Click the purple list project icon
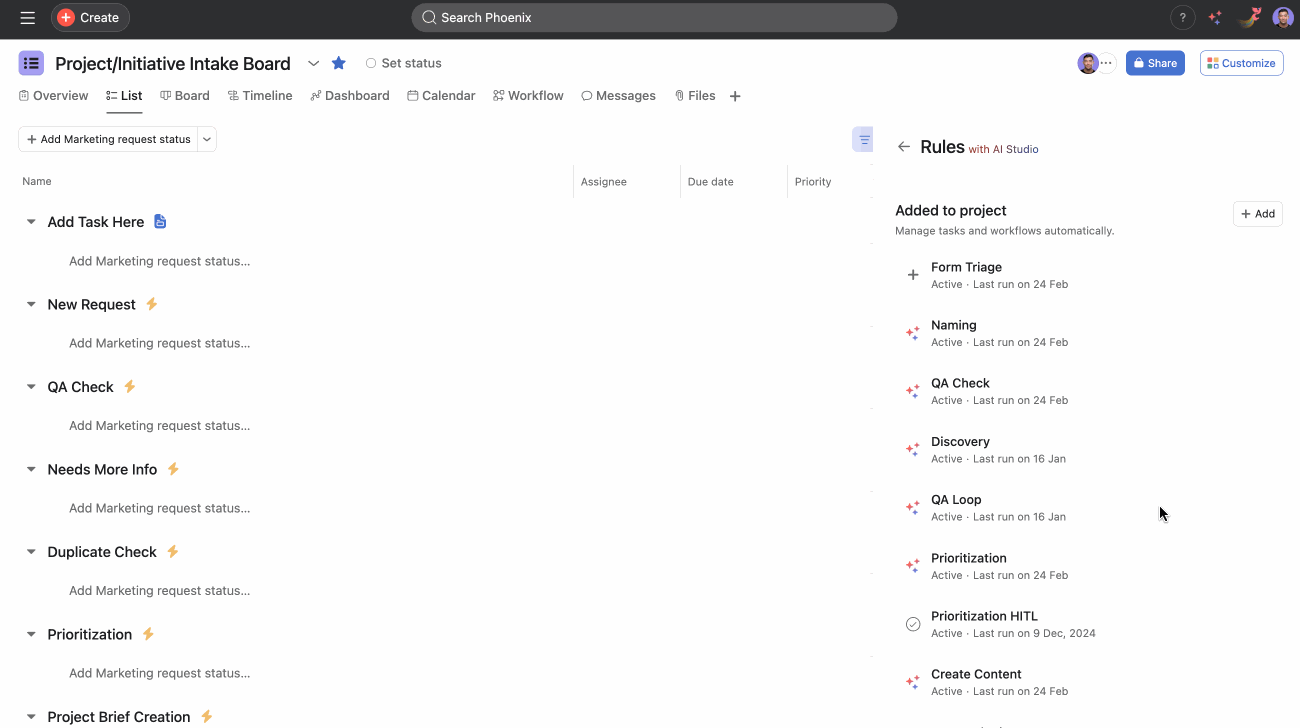1300x728 pixels. pyautogui.click(x=31, y=63)
